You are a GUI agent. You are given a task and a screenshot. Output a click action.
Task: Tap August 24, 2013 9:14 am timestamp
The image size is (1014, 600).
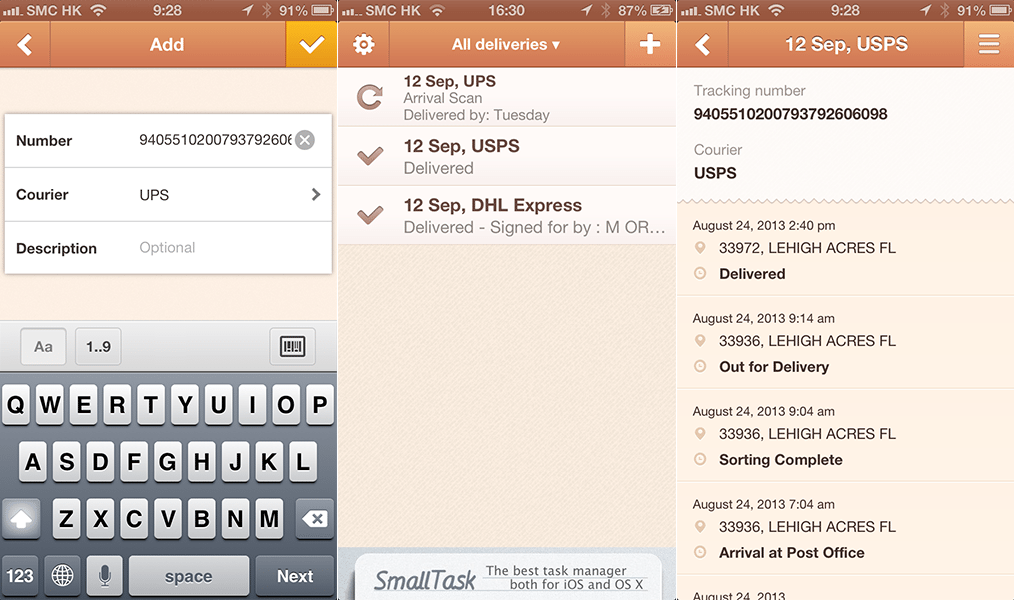pyautogui.click(x=764, y=319)
